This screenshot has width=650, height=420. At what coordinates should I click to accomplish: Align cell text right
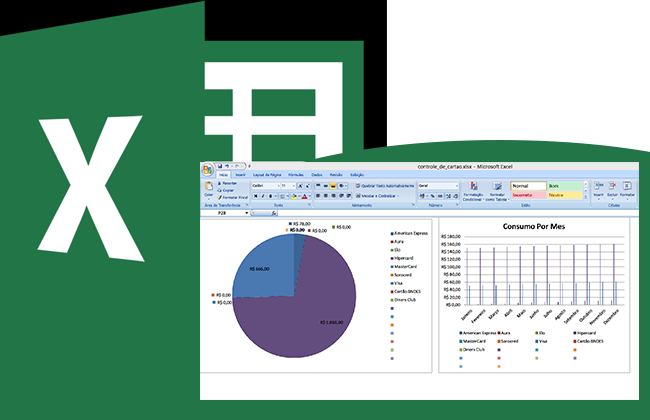coord(333,196)
